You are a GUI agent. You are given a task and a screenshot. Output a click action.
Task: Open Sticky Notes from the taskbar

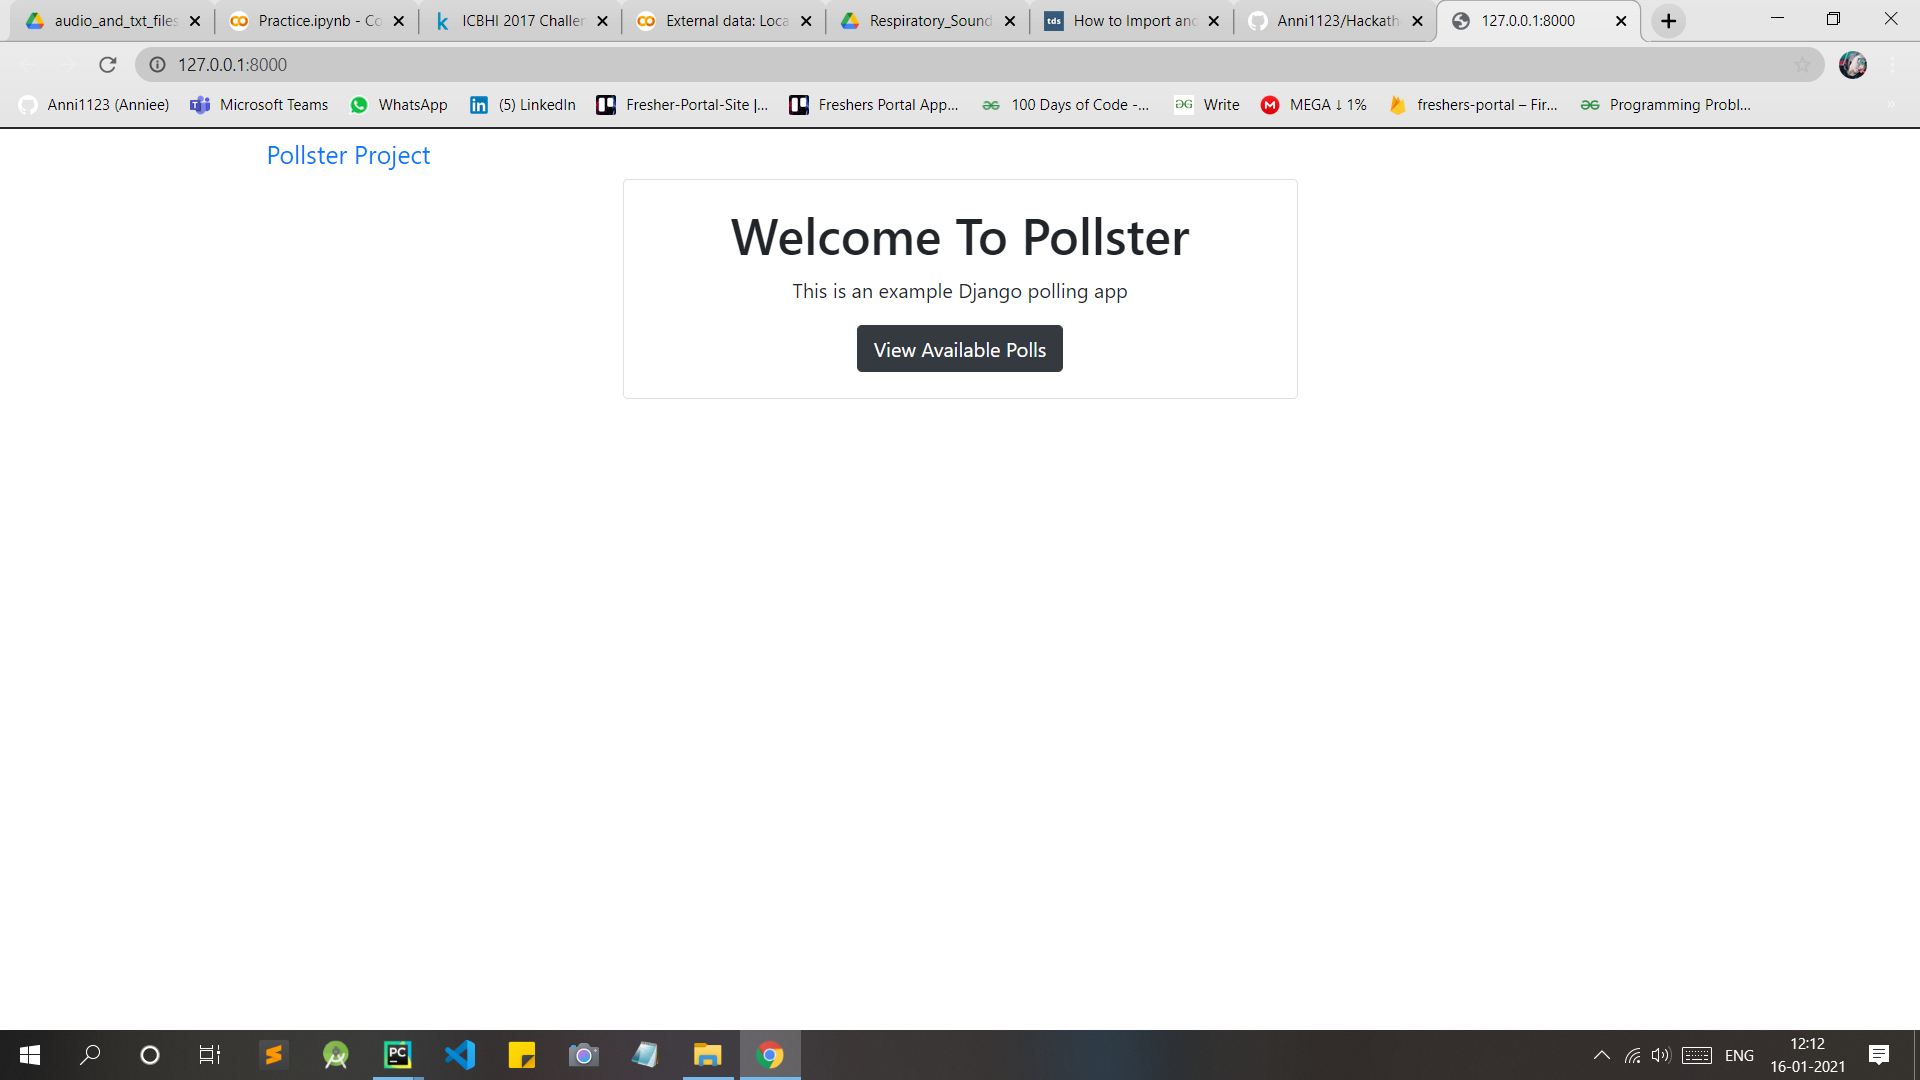(522, 1055)
